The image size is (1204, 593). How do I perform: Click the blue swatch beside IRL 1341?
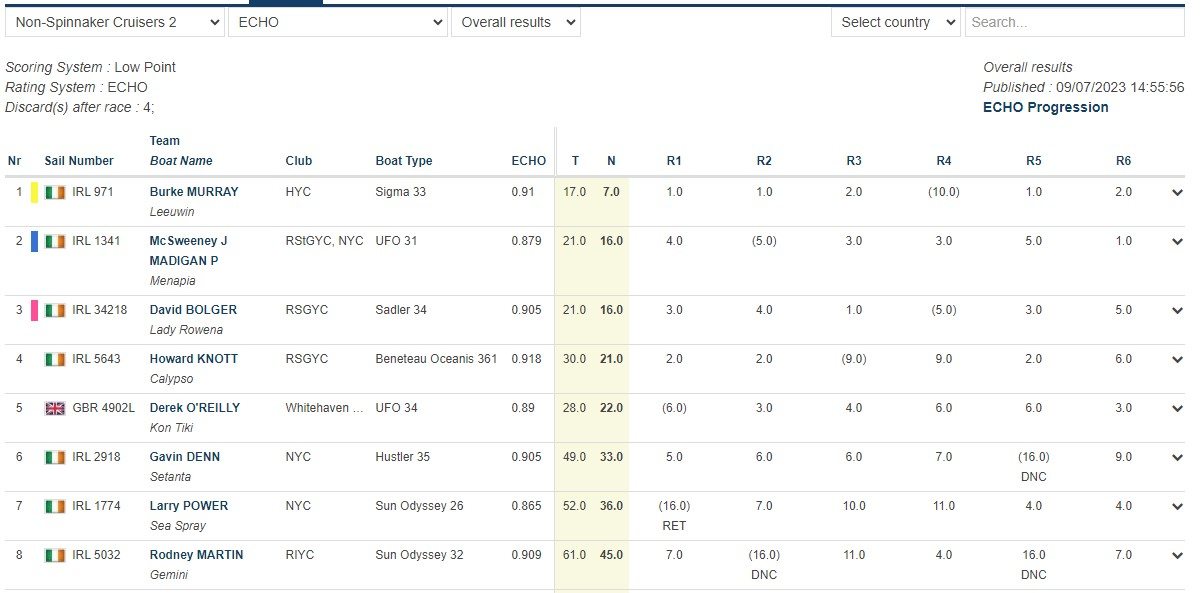coord(34,241)
